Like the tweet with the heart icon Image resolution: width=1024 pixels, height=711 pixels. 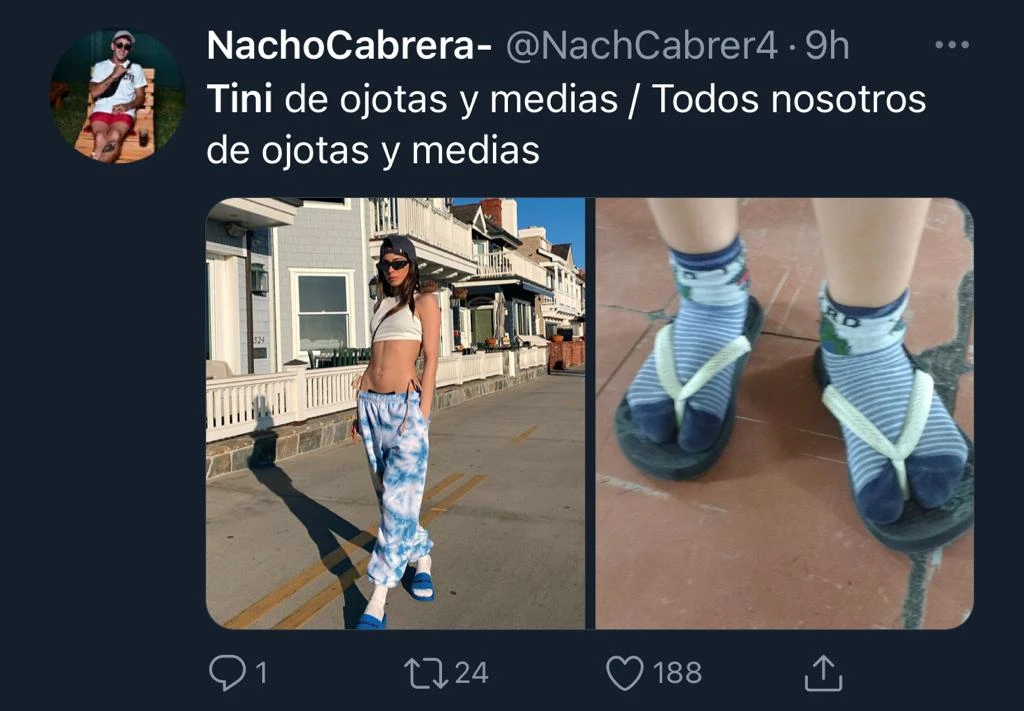625,673
